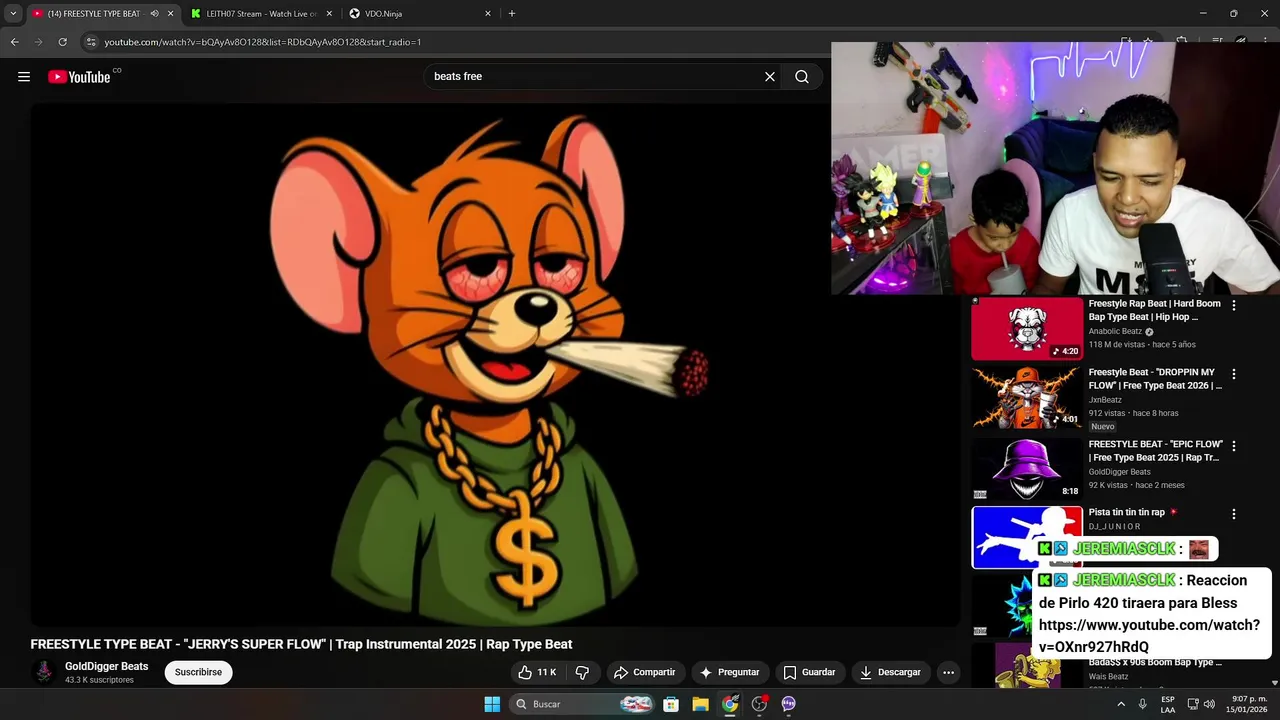Open the purple chat app in taskbar
The width and height of the screenshot is (1280, 720).
pos(788,704)
